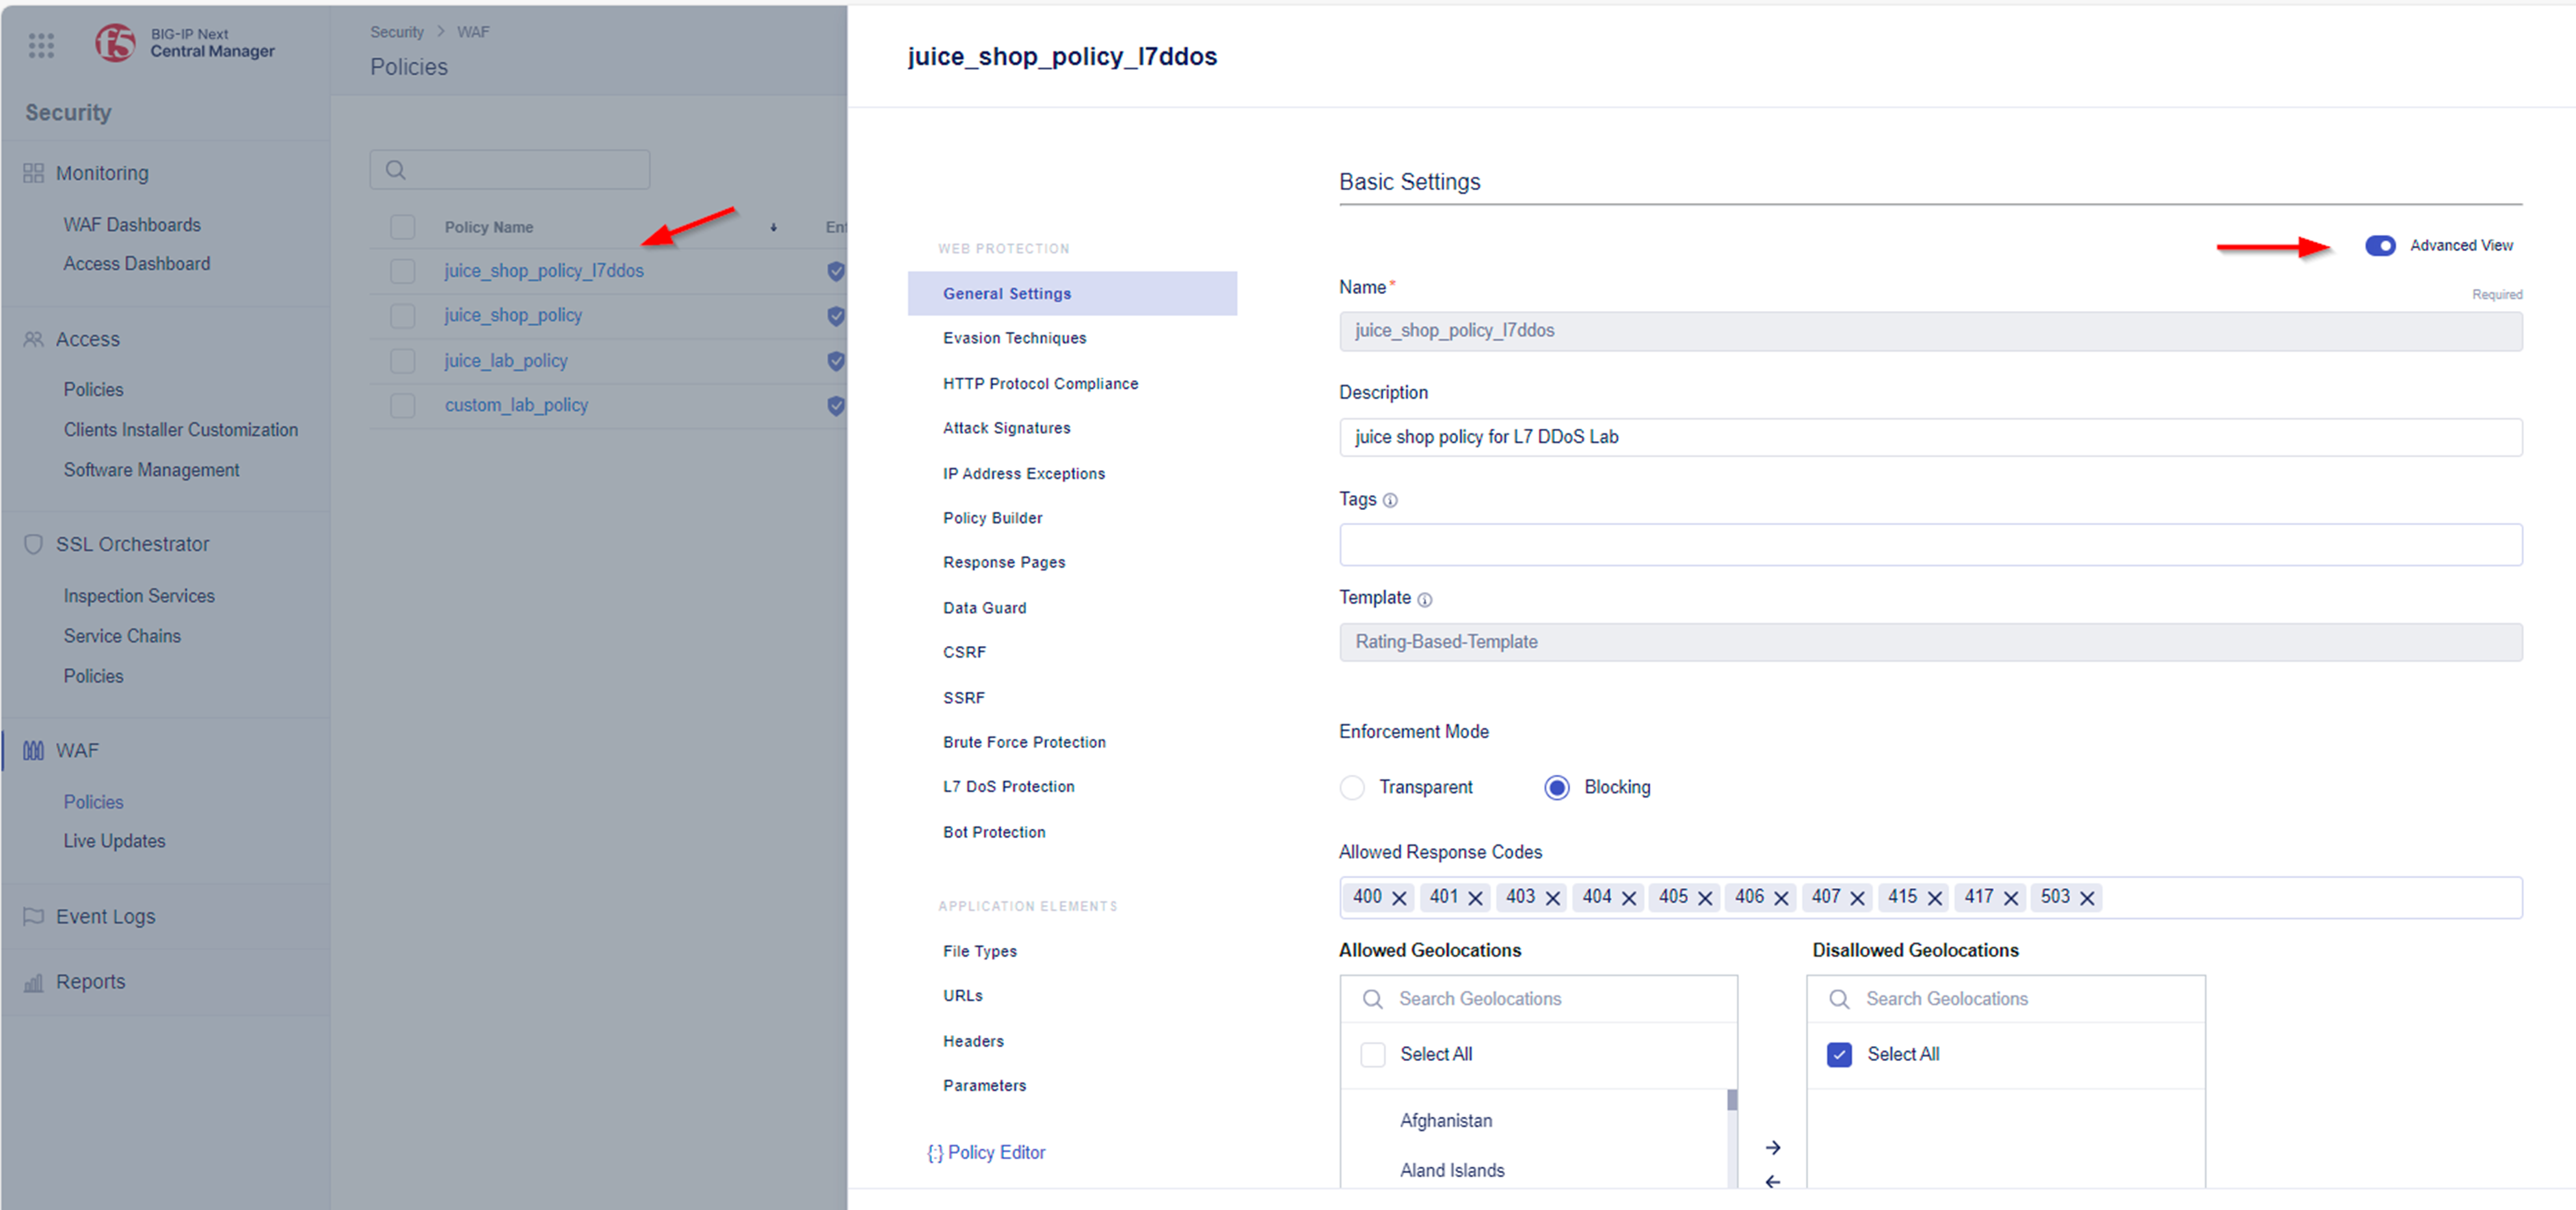Image resolution: width=2576 pixels, height=1210 pixels.
Task: Check the juice_lab_policy row checkbox
Action: [x=403, y=361]
